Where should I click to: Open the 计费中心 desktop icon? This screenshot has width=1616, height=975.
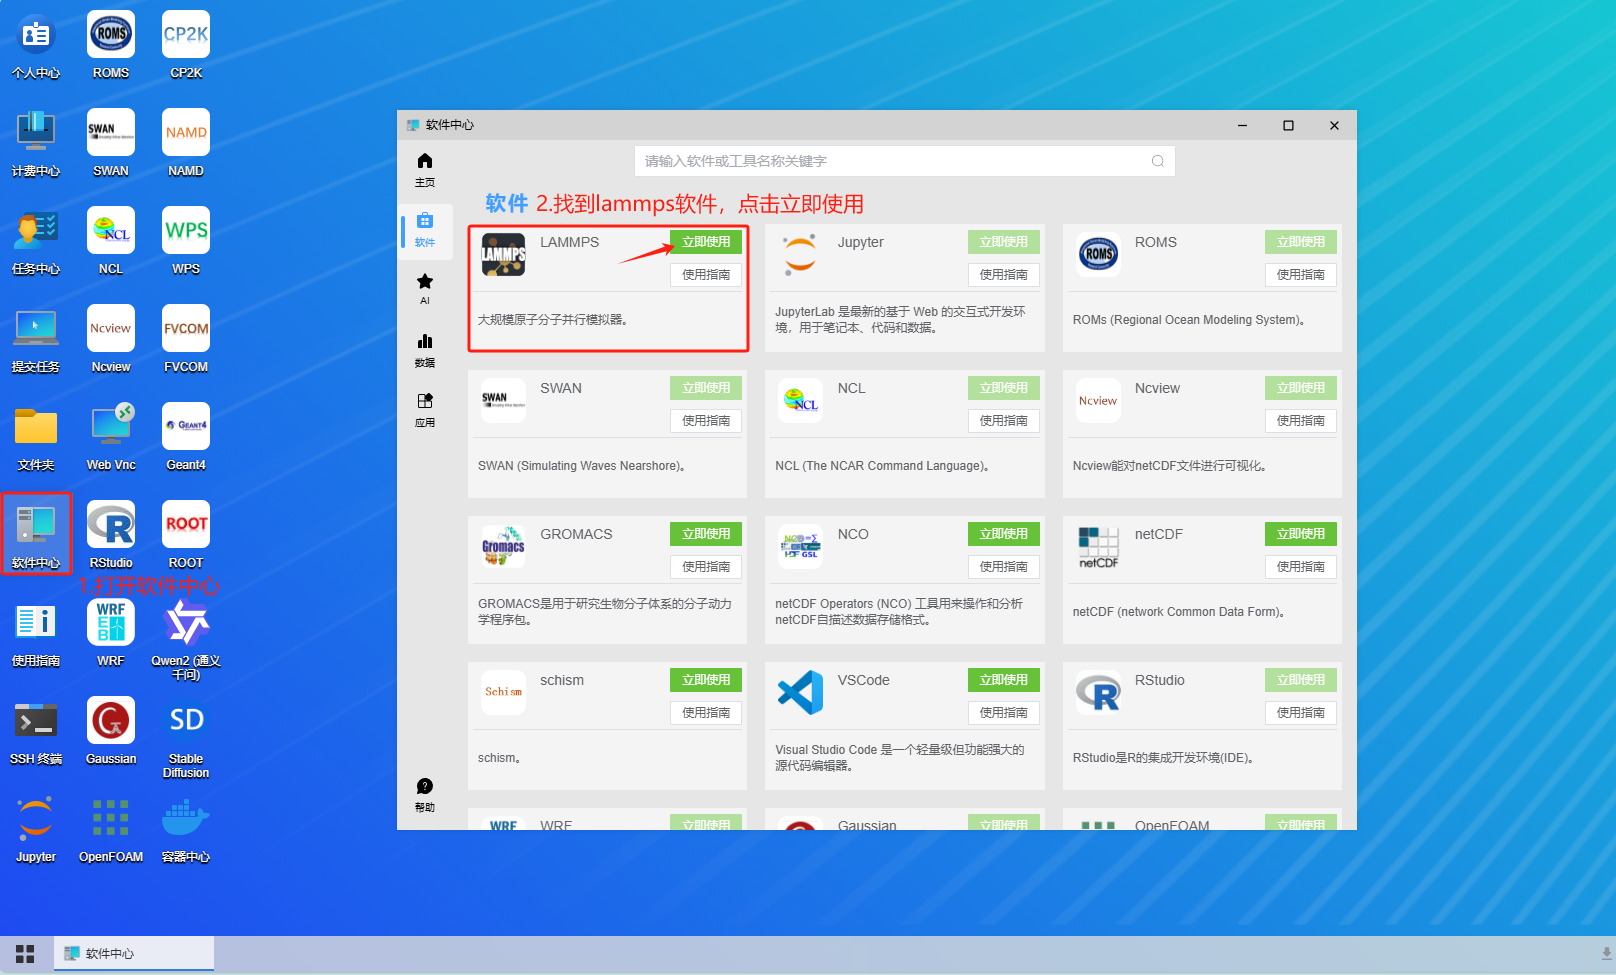(36, 144)
